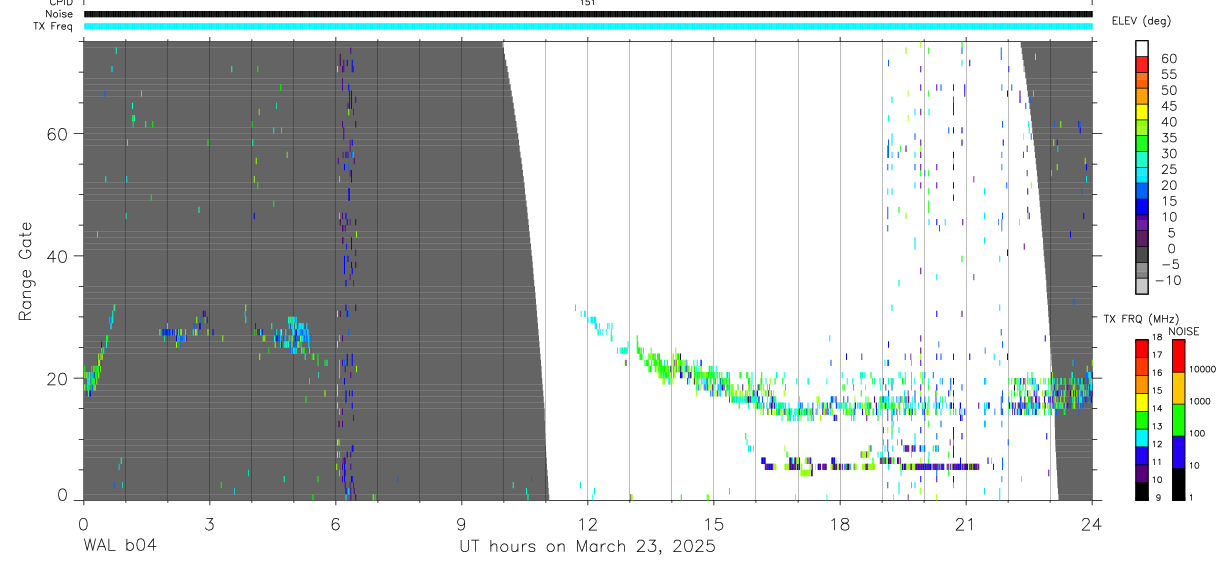This screenshot has height=567, width=1228.
Task: Click x-axis hour label '18'
Action: tap(839, 523)
